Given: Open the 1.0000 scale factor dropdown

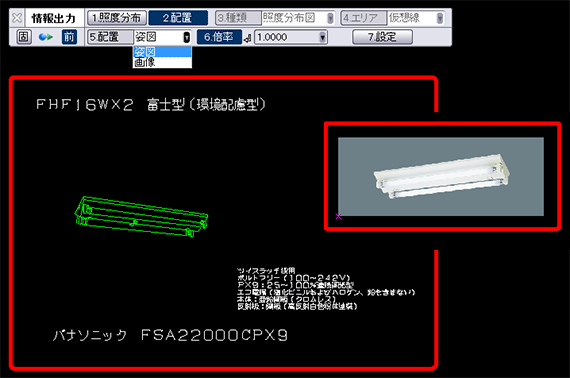Looking at the screenshot, I should [291, 37].
